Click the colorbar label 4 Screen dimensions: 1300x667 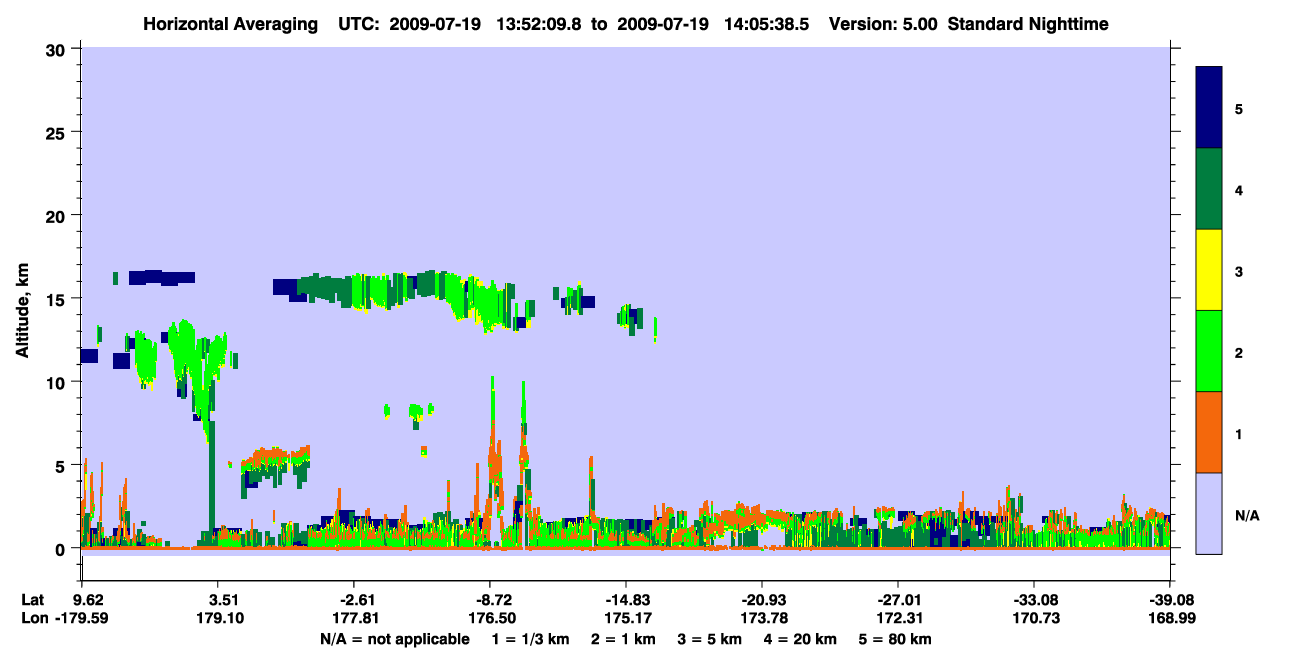pyautogui.click(x=1239, y=190)
